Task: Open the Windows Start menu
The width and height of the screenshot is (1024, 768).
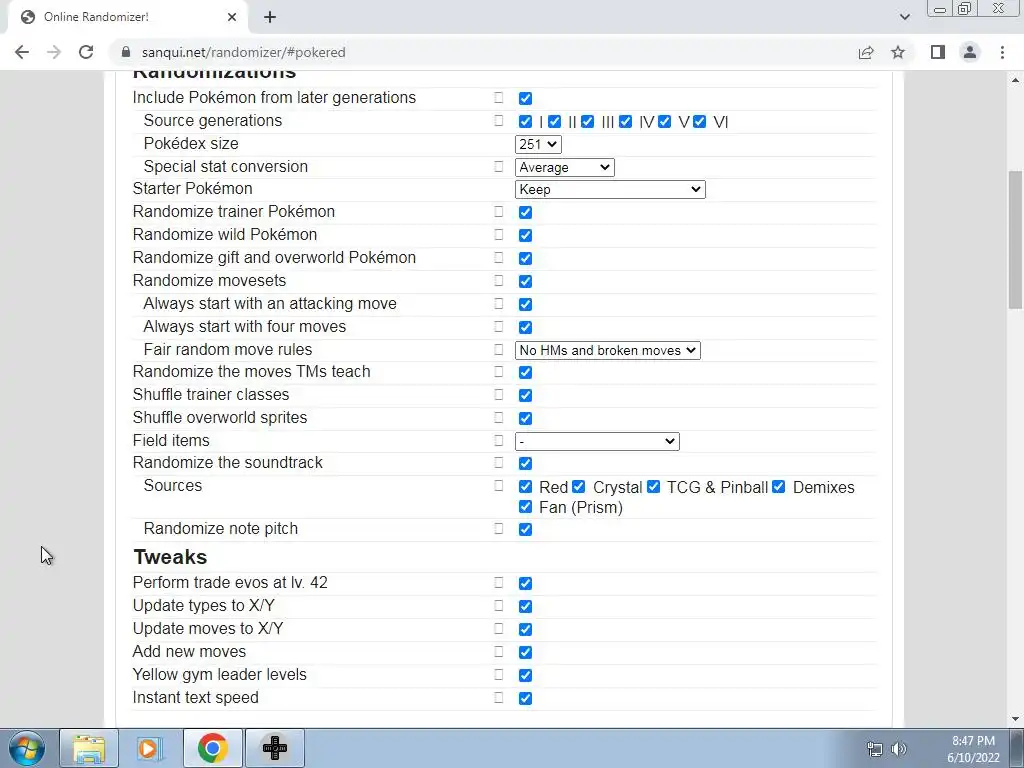Action: coord(27,748)
